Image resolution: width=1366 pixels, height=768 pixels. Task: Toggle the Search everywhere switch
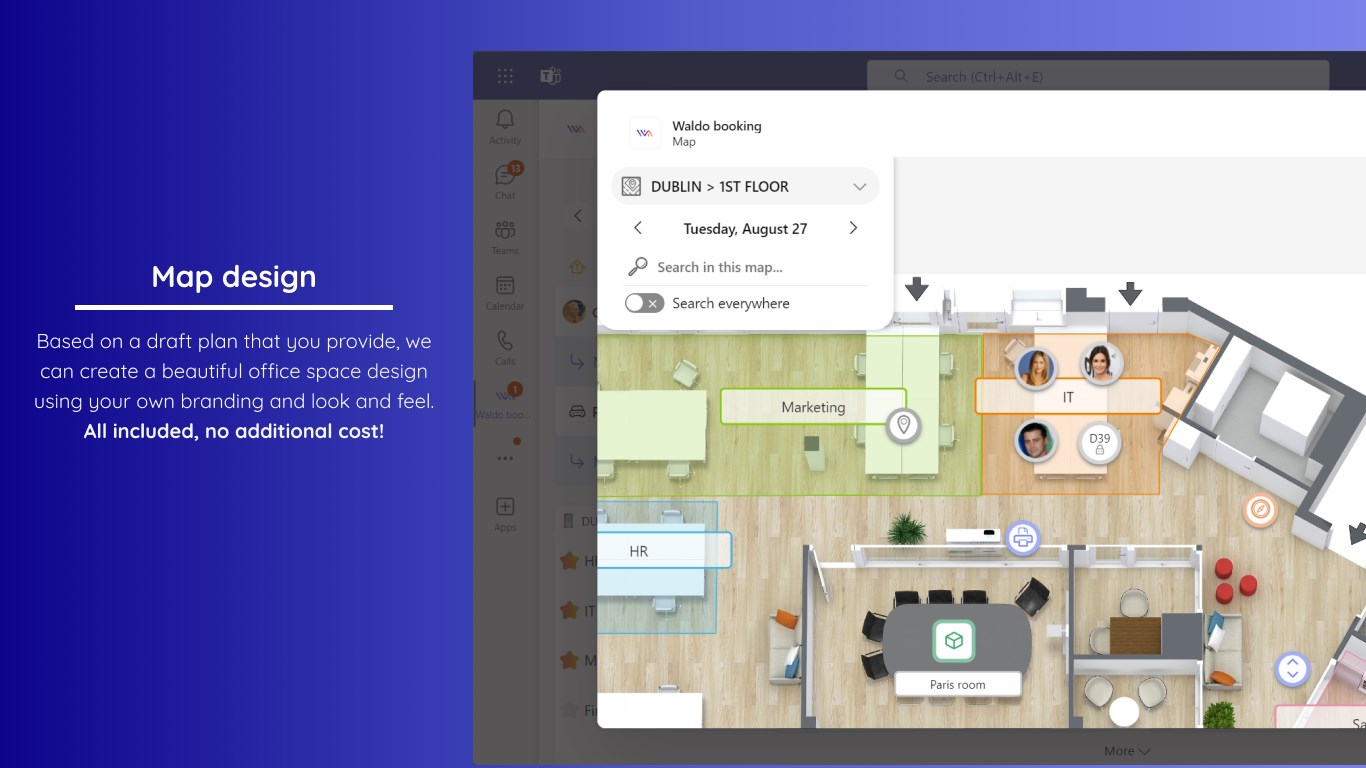pyautogui.click(x=644, y=303)
